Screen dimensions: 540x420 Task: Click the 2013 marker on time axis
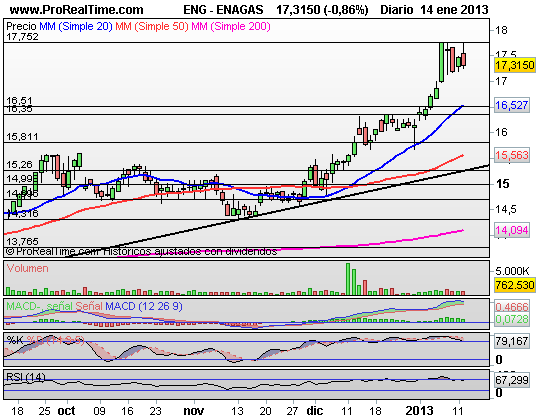point(419,410)
